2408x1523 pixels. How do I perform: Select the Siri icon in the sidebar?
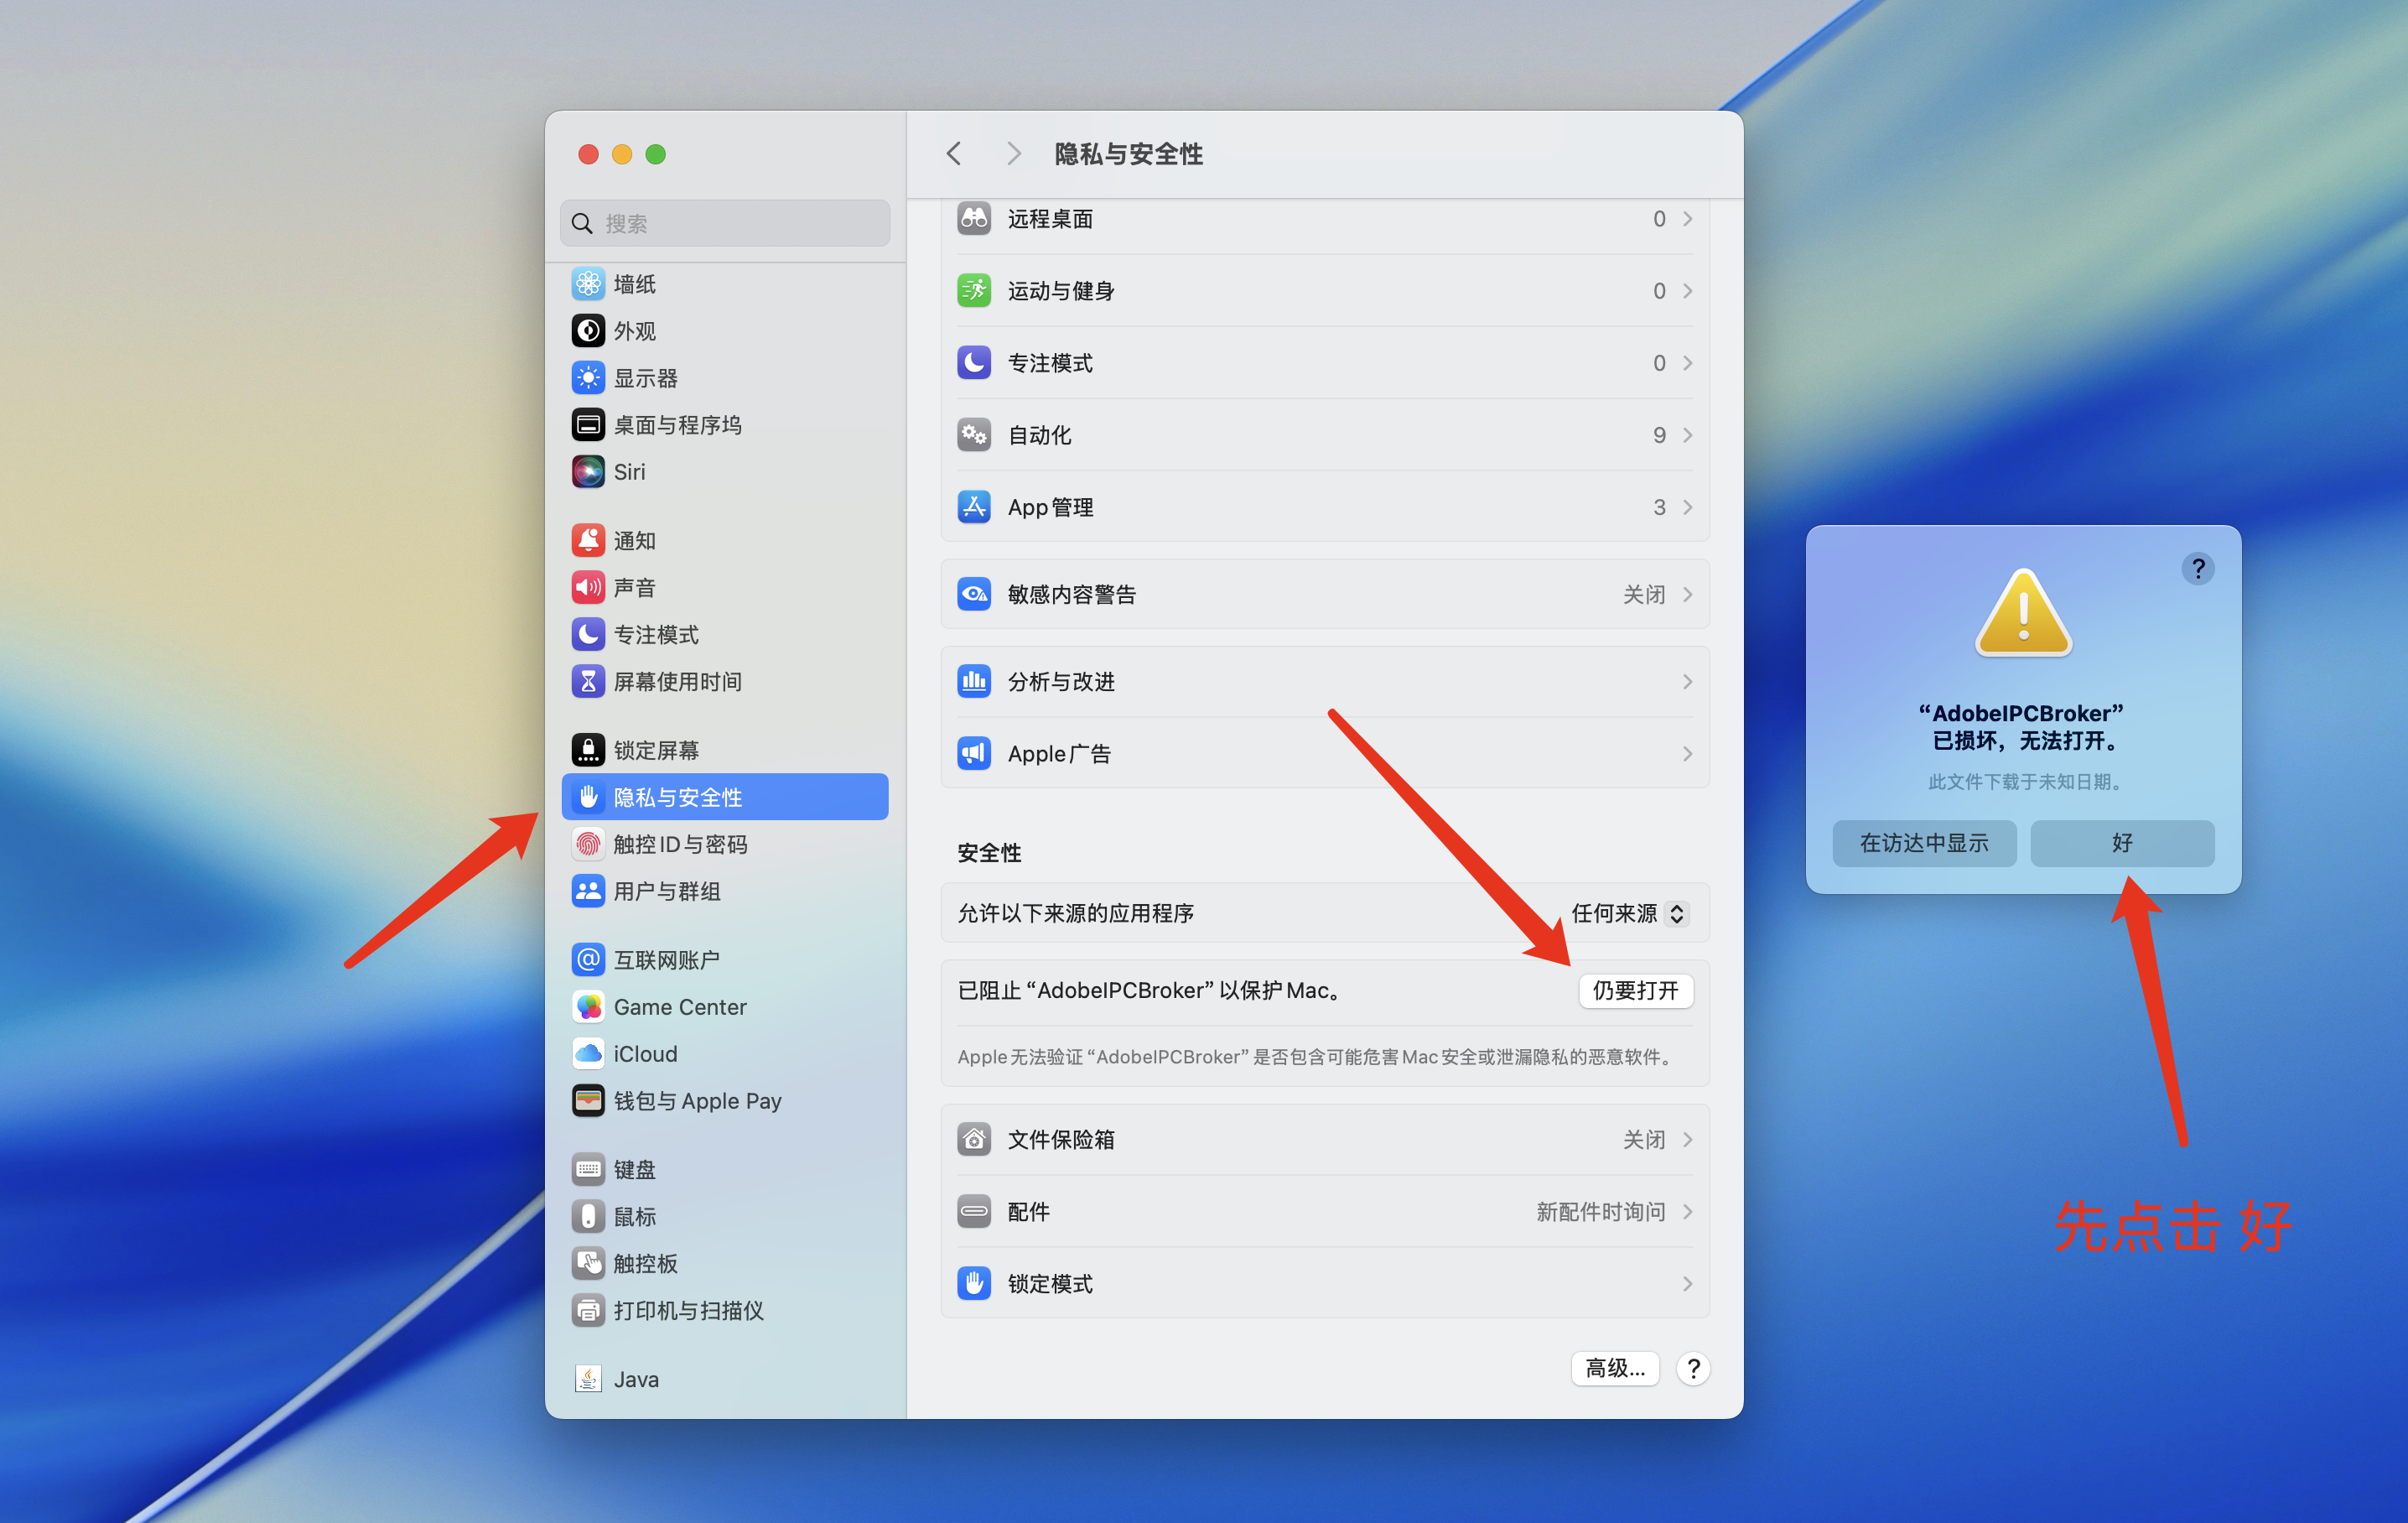tap(588, 472)
